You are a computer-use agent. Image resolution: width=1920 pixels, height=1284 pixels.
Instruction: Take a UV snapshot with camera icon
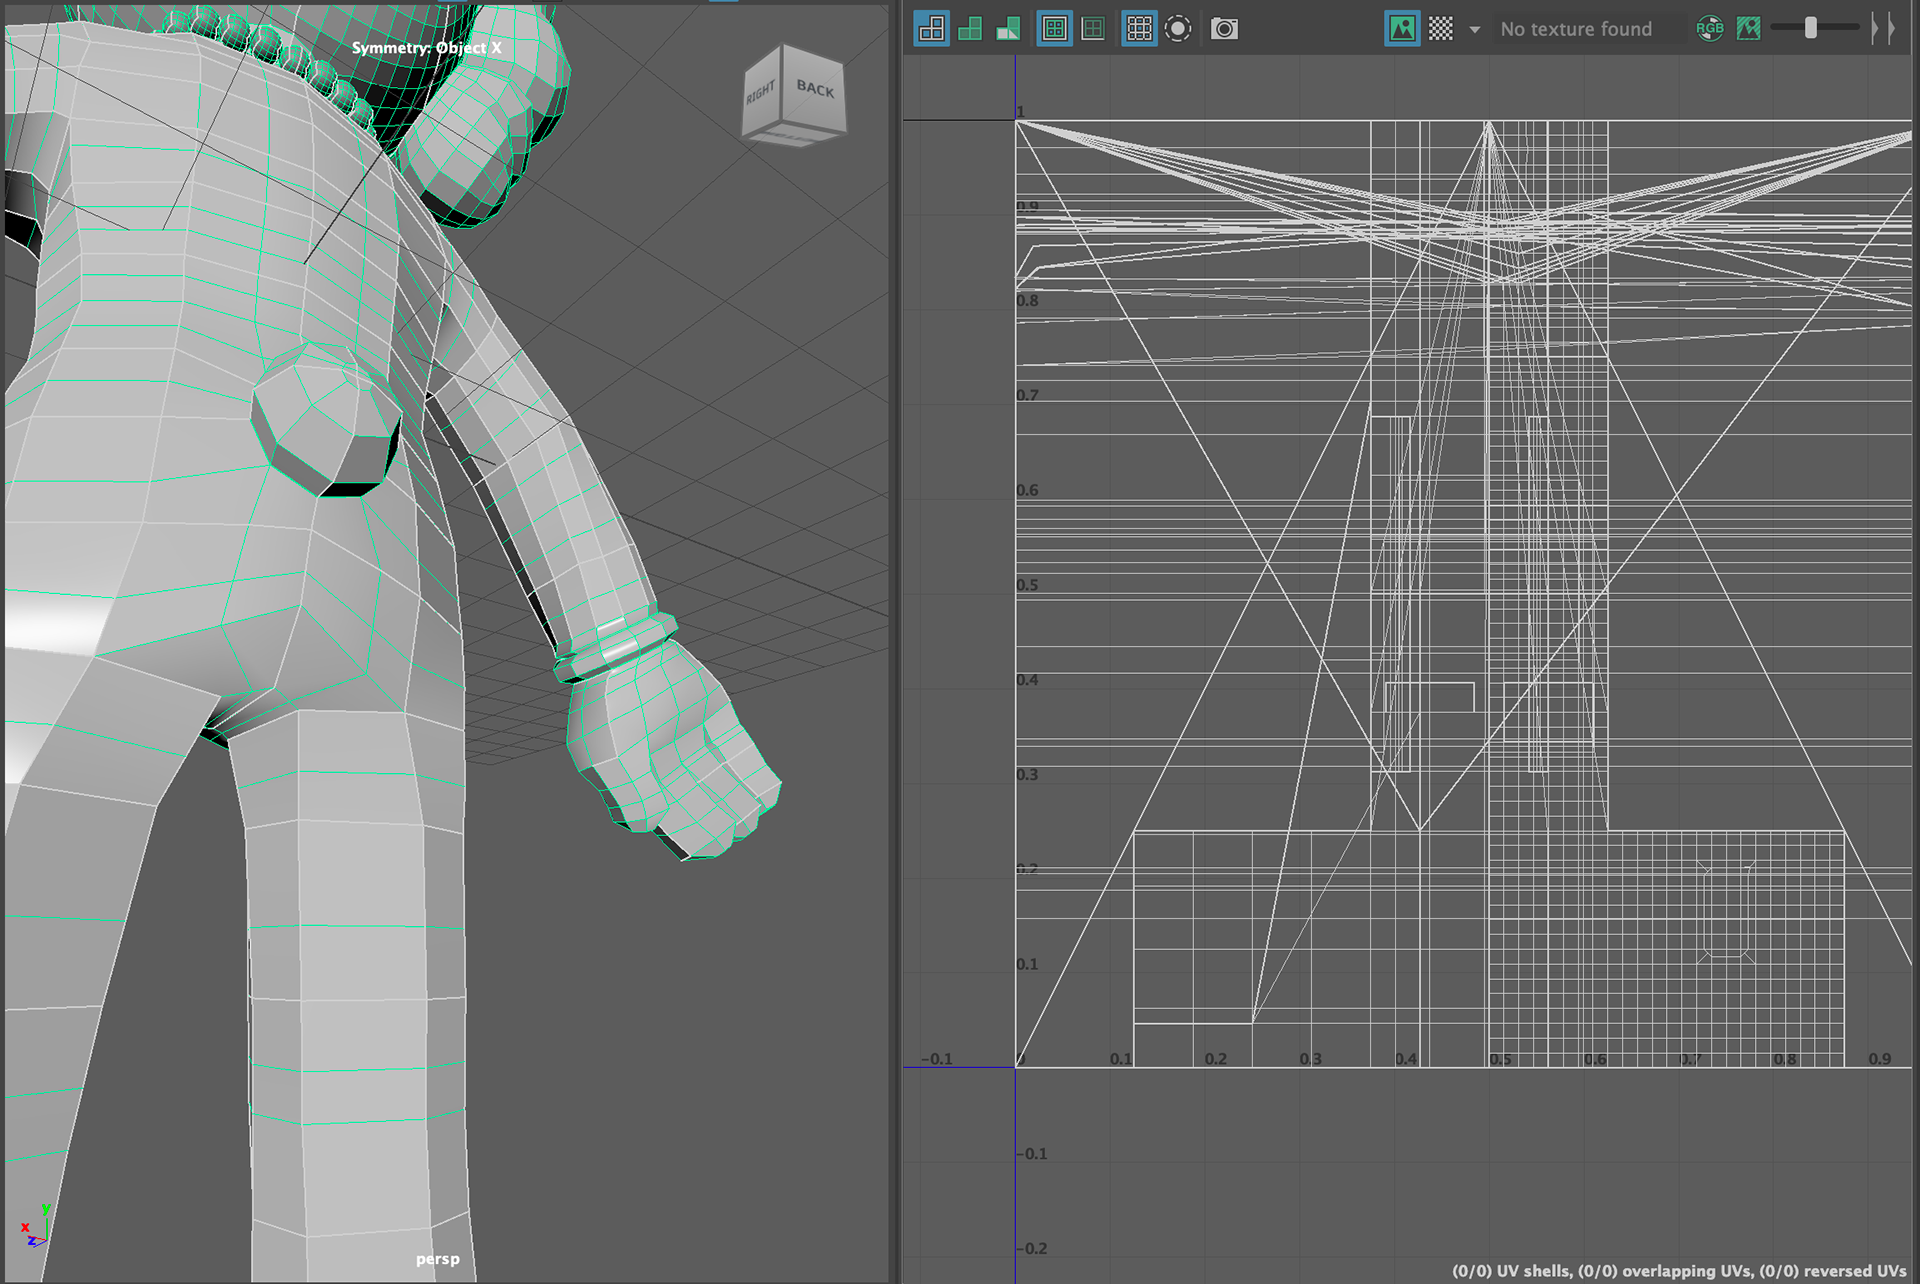click(x=1224, y=29)
